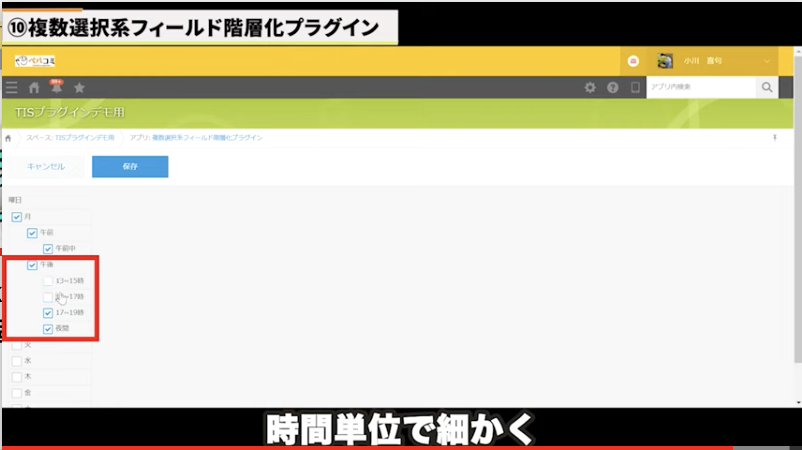Click breadcrumb home icon
Image resolution: width=802 pixels, height=450 pixels.
coord(9,137)
